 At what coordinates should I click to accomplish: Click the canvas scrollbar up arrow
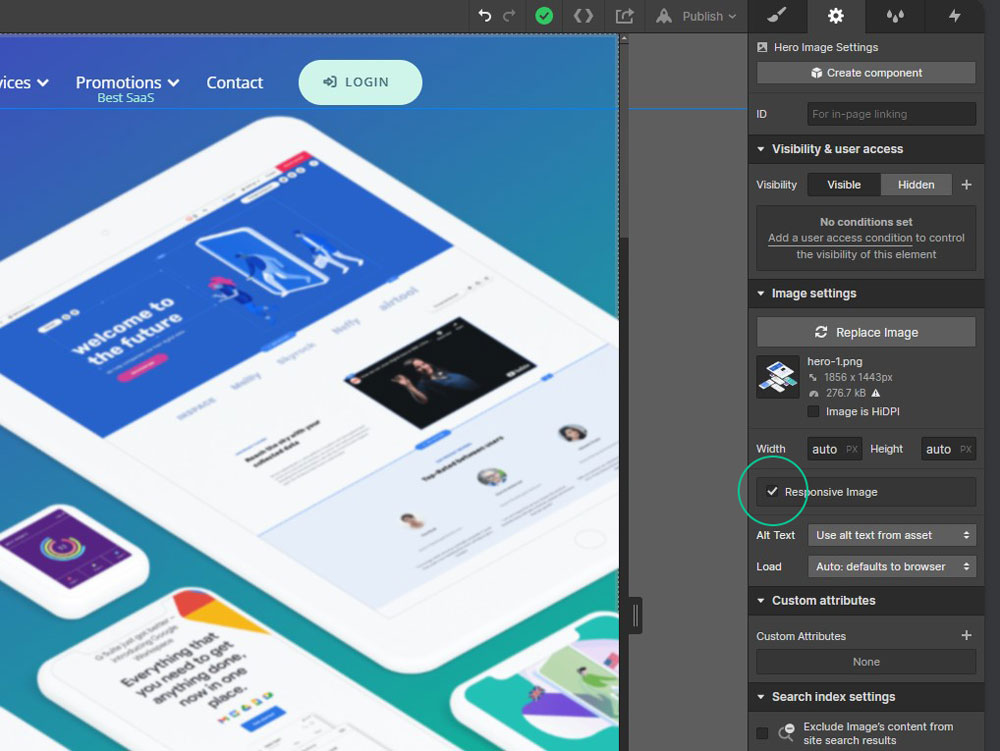coord(624,40)
